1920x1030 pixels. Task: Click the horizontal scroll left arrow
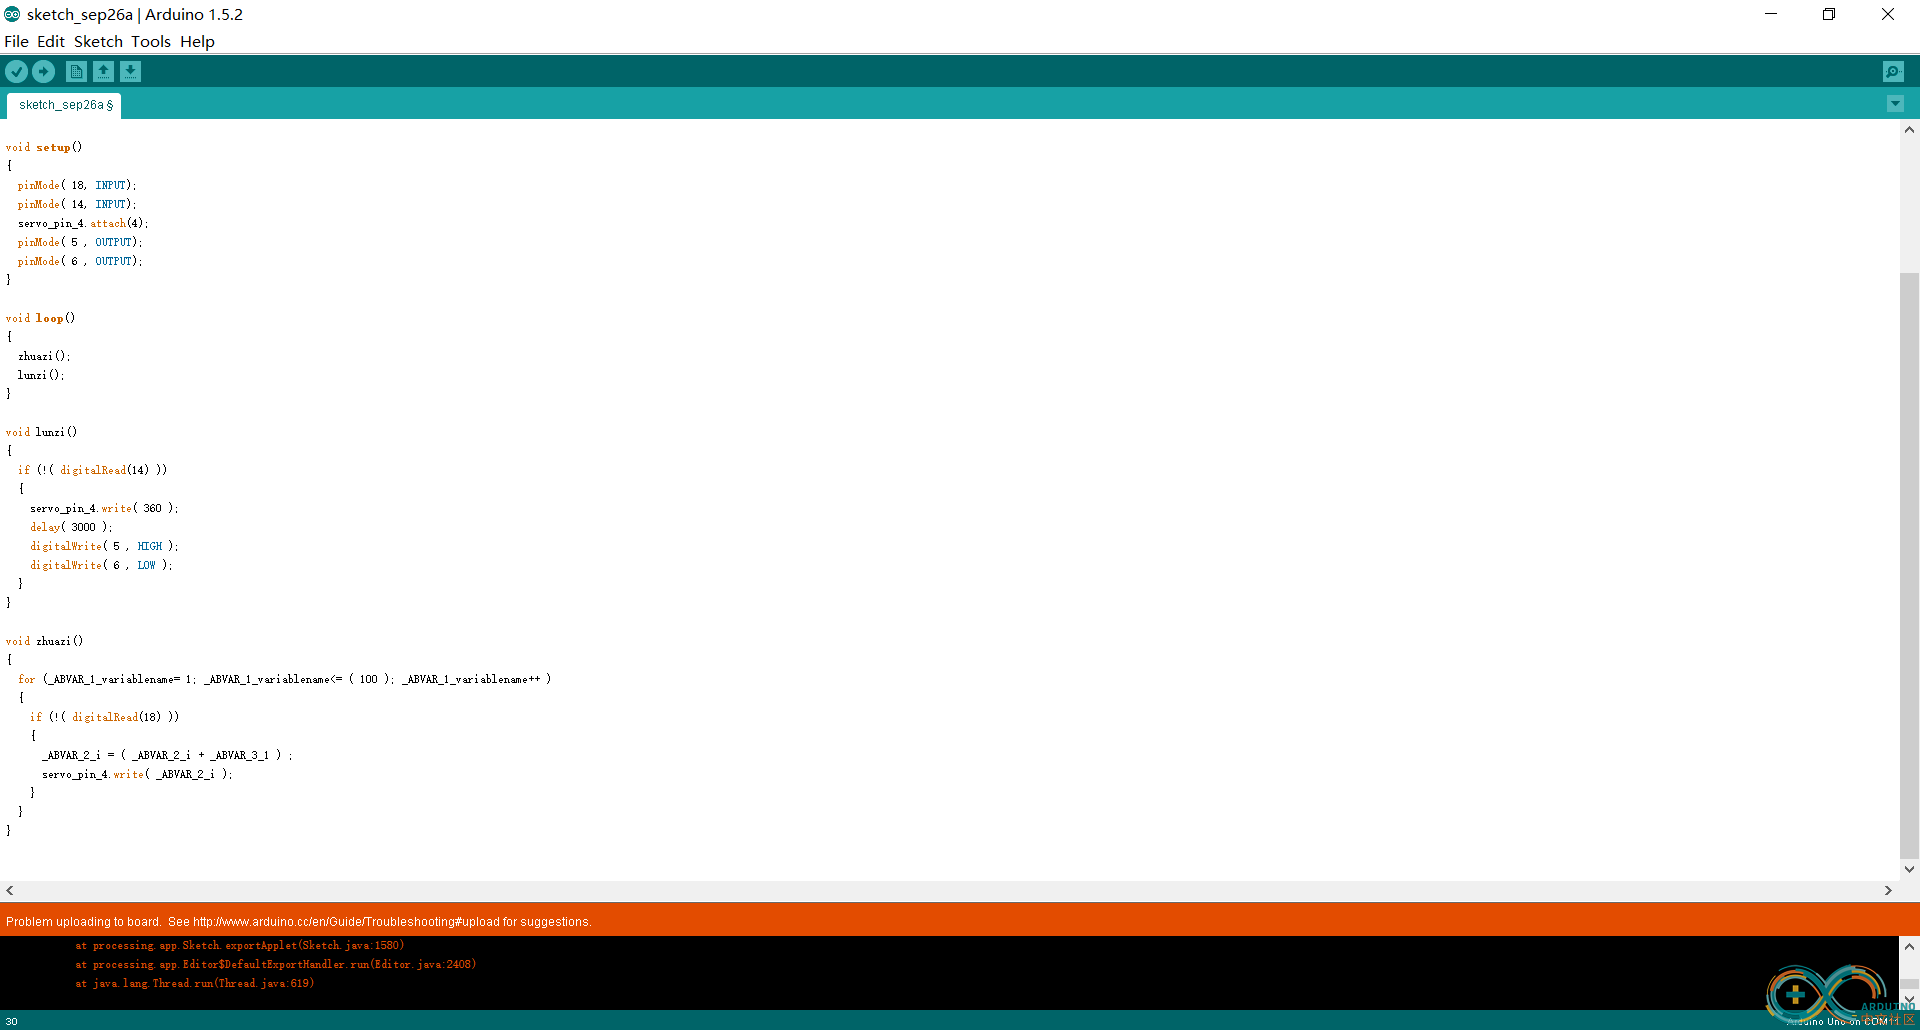click(10, 890)
